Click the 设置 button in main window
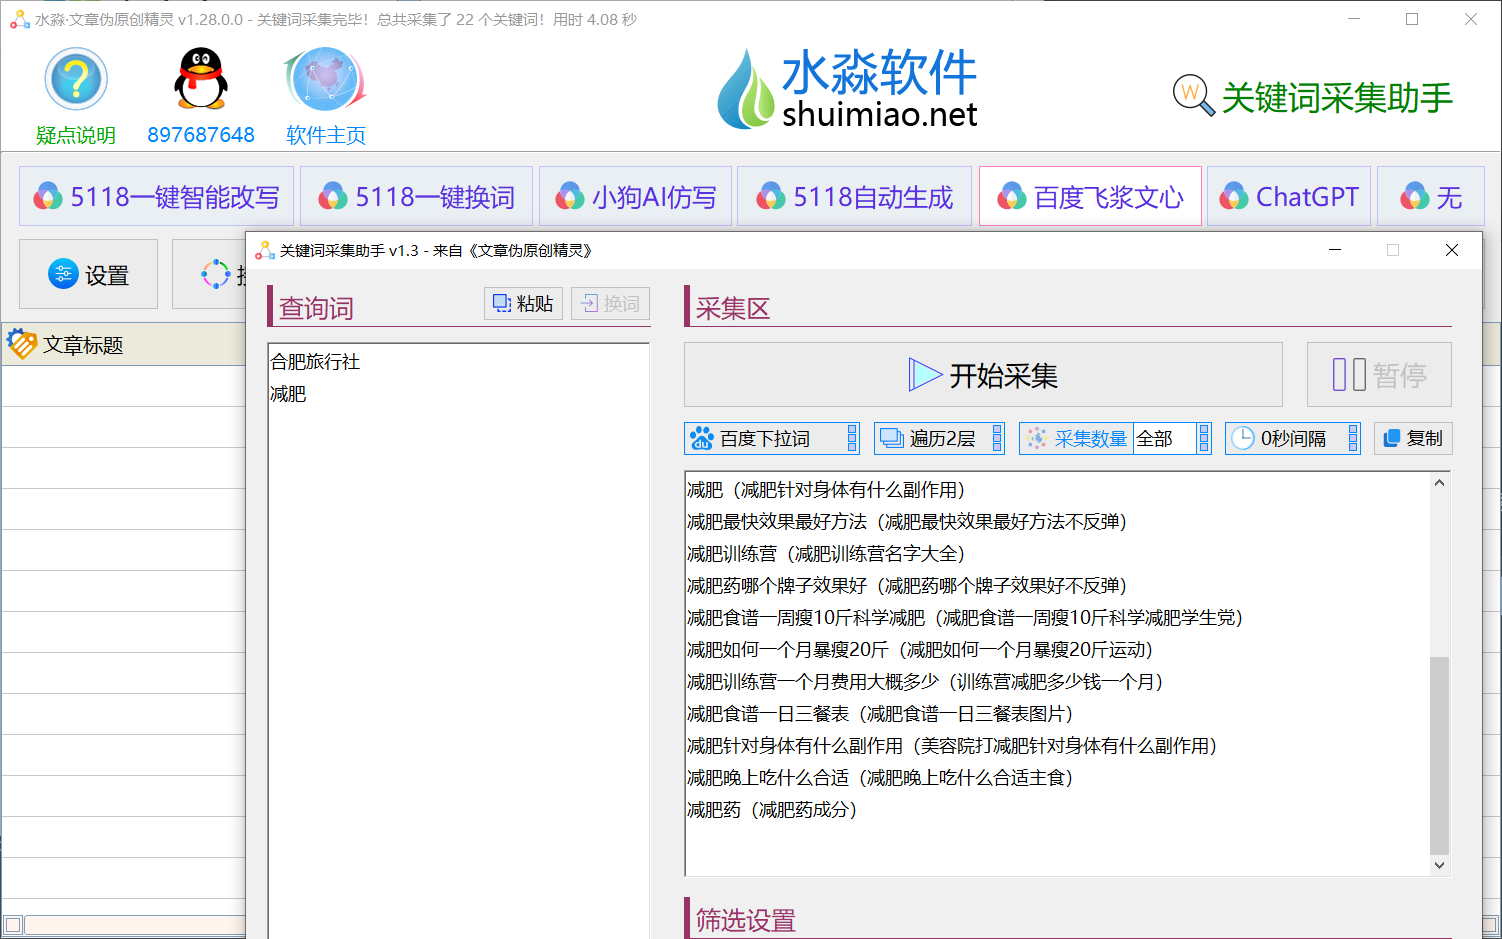Screen dimensions: 1502x939 [89, 274]
